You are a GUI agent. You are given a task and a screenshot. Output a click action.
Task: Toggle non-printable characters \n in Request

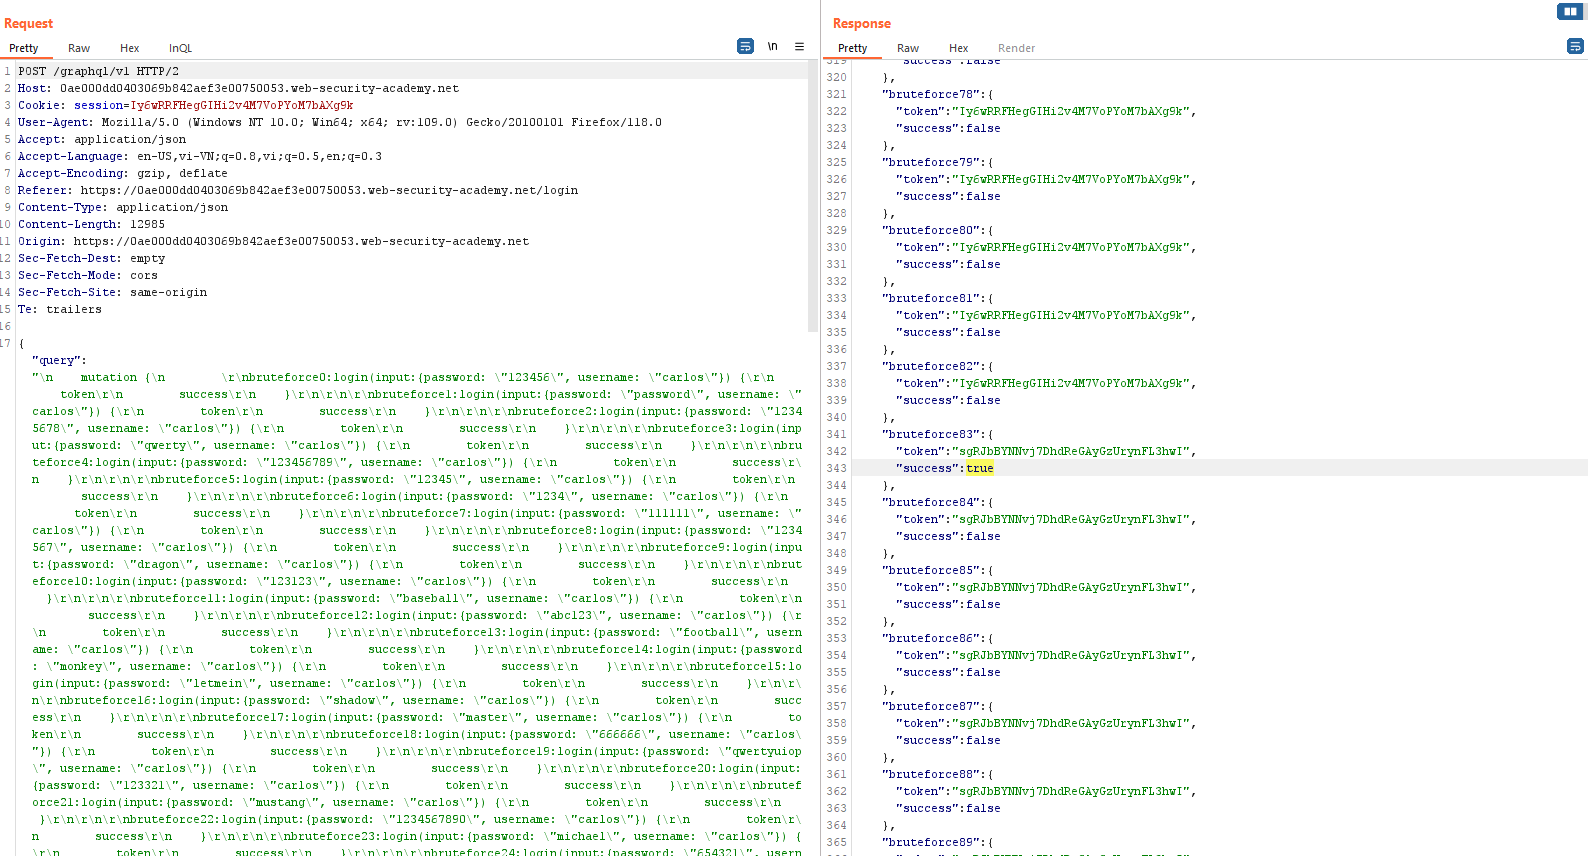[x=772, y=46]
